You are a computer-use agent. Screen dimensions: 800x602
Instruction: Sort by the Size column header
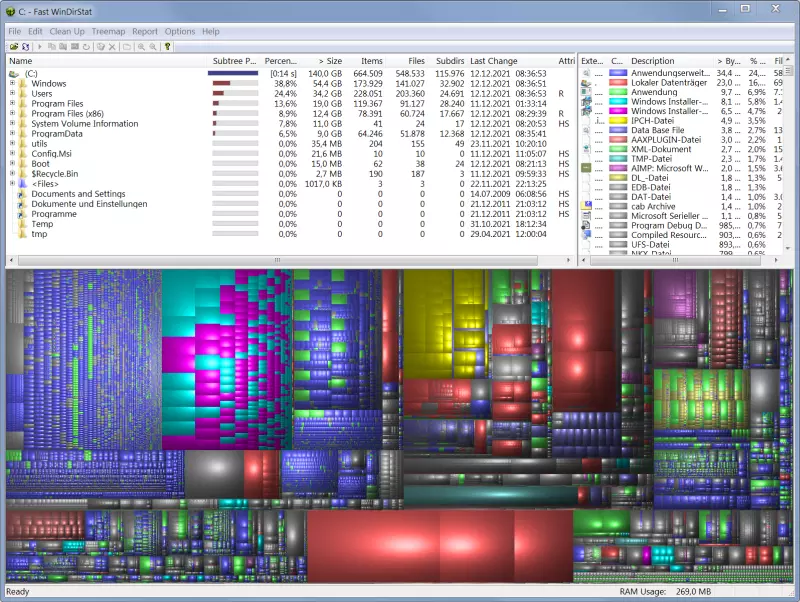(324, 61)
